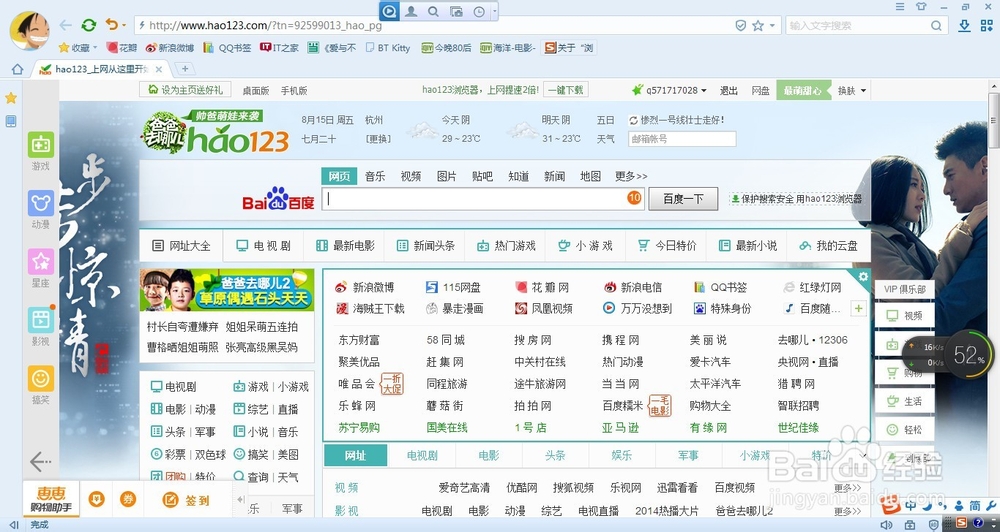The height and width of the screenshot is (532, 1000).
Task: Open dropdown arrow next to clock icon
Action: [494, 11]
